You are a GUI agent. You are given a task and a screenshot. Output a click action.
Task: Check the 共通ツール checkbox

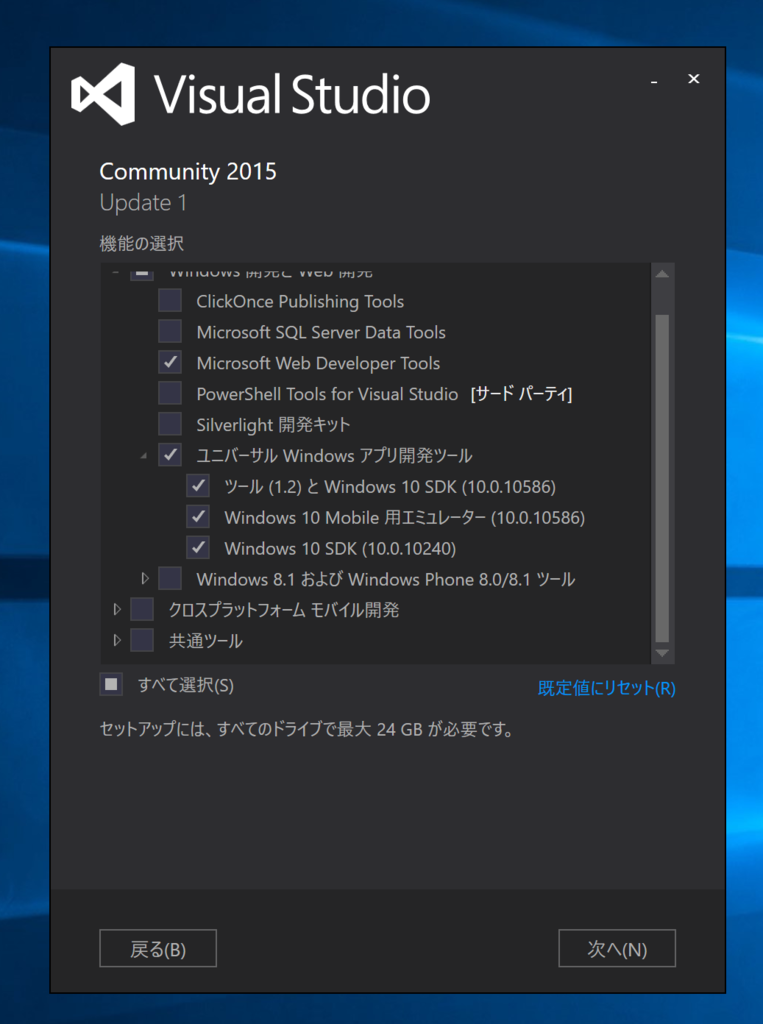tap(142, 641)
